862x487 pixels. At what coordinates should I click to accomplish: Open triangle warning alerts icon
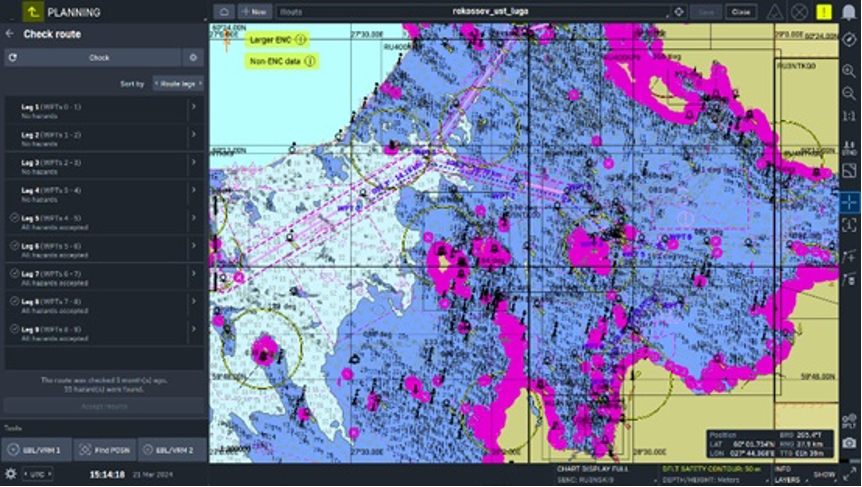(x=774, y=12)
